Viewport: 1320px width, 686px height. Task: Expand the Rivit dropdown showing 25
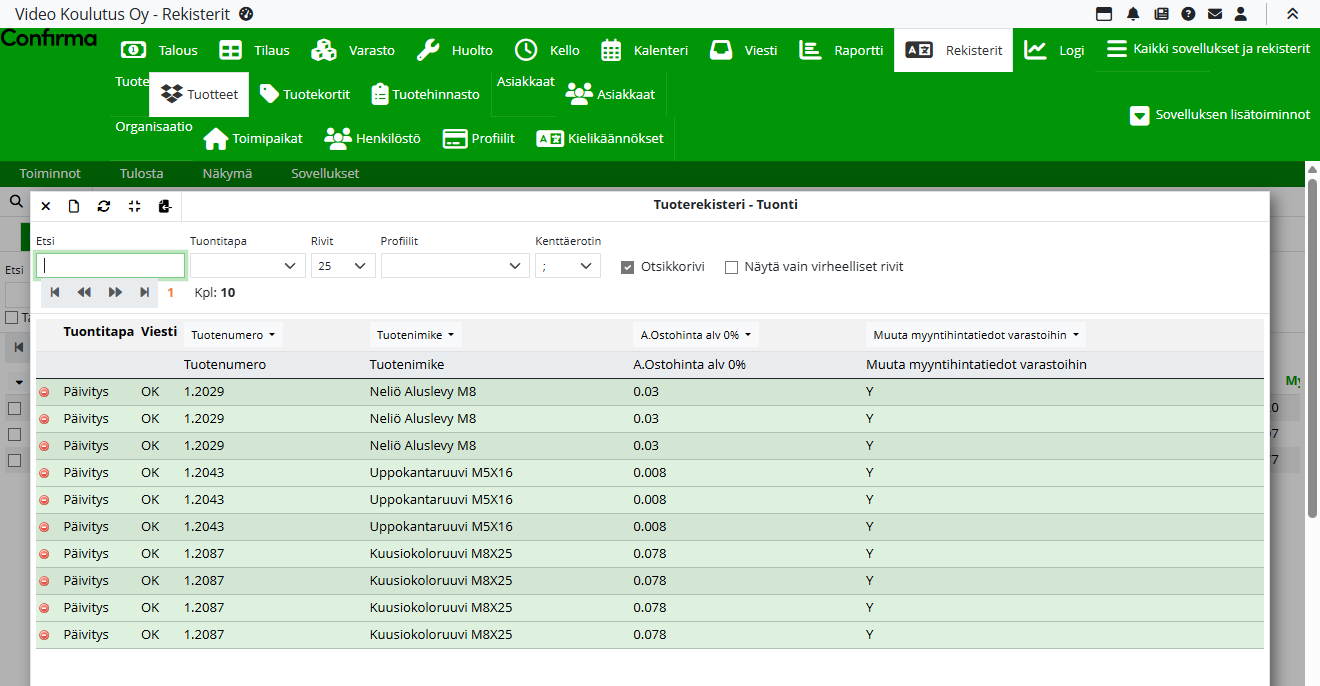pos(343,266)
